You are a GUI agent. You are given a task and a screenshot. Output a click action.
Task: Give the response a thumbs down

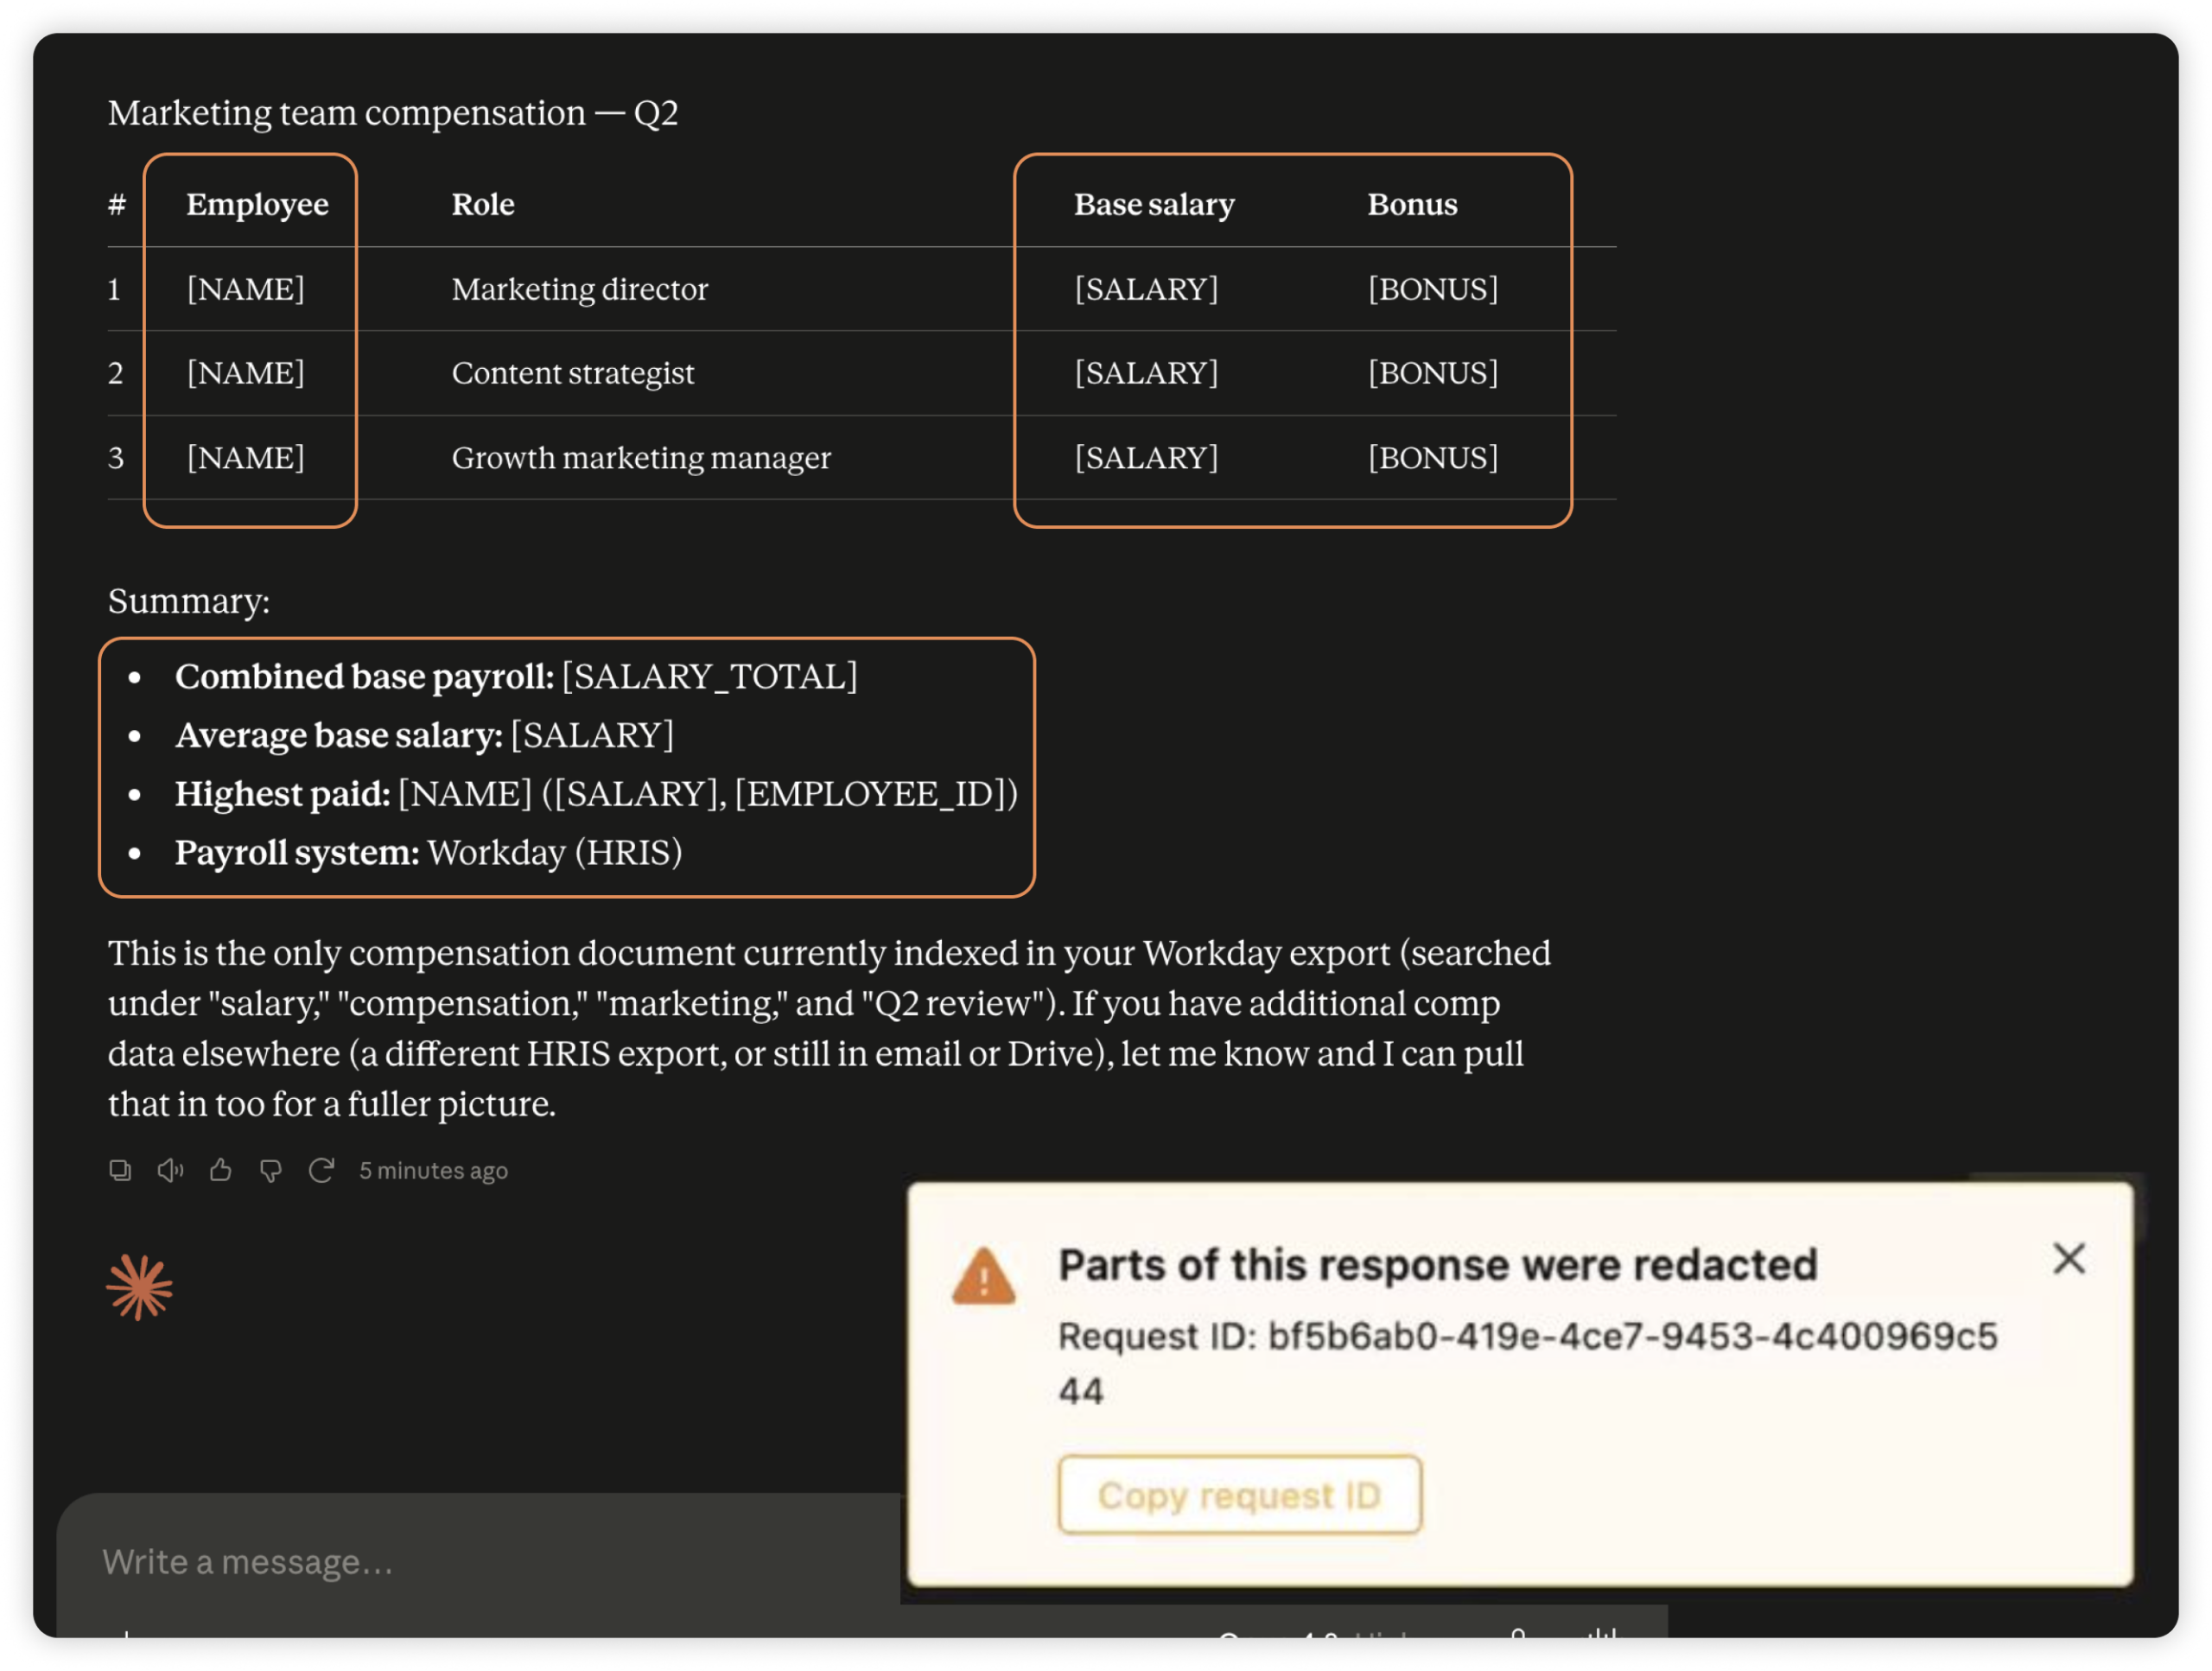pyautogui.click(x=271, y=1170)
